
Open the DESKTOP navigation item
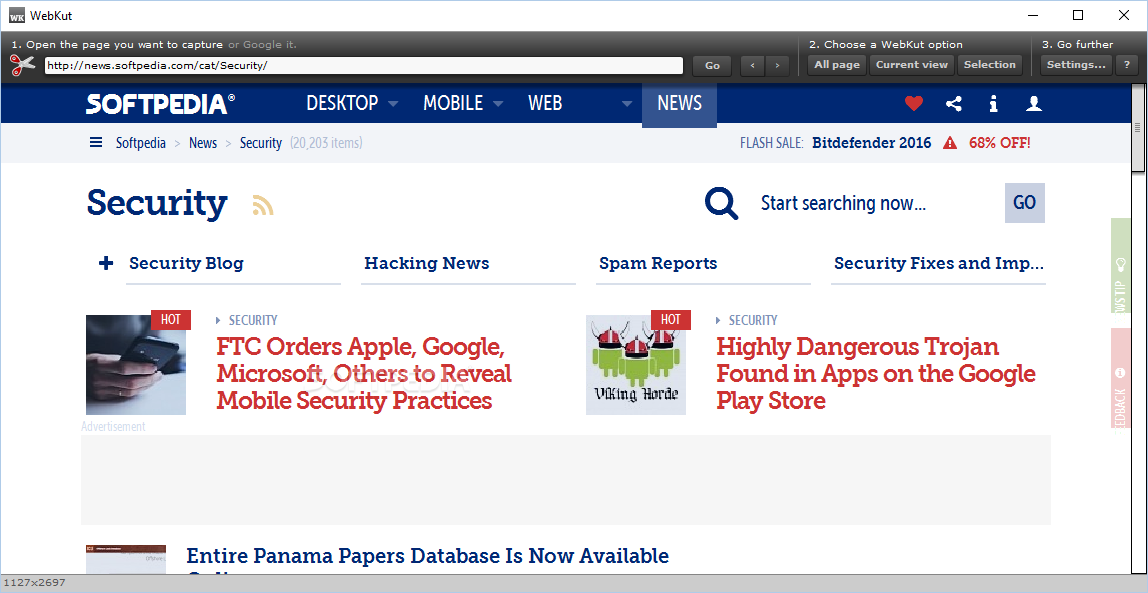[342, 103]
